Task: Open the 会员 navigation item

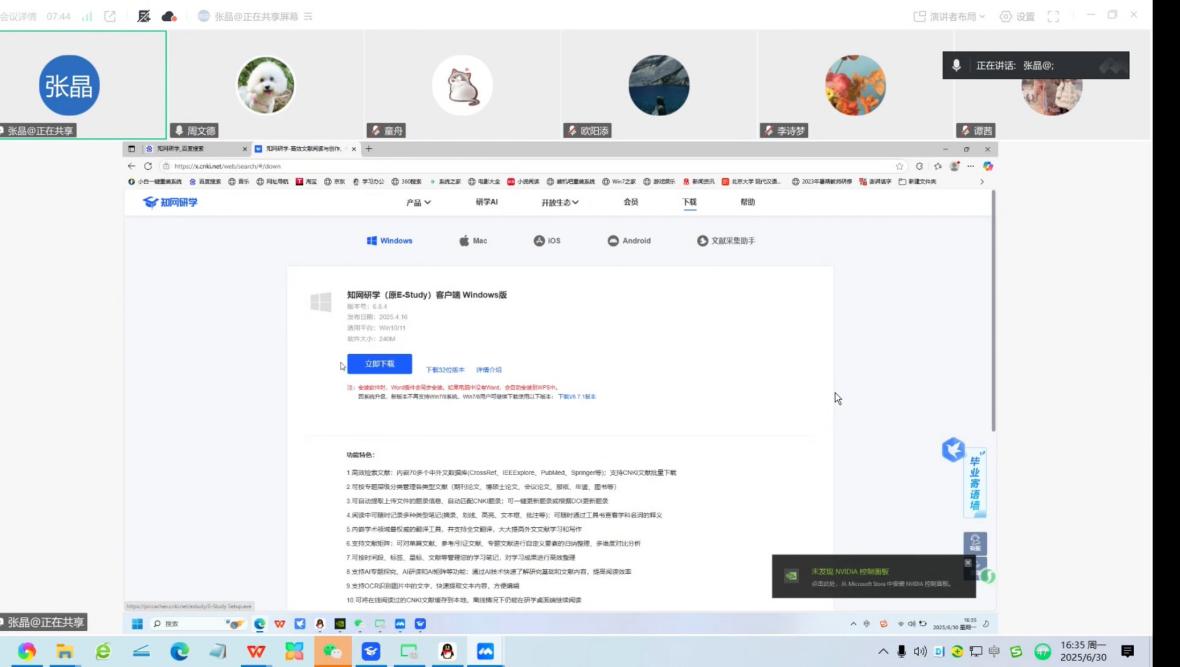Action: [631, 202]
